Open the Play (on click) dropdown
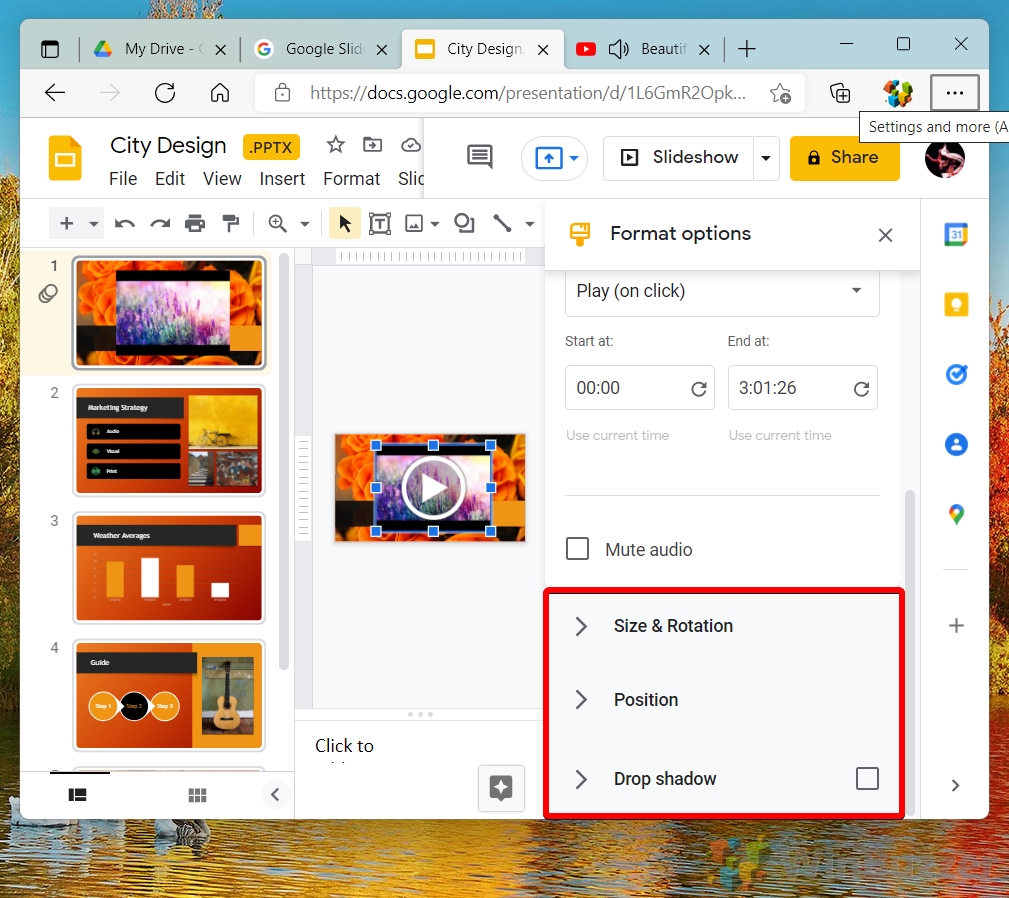The image size is (1009, 898). 721,291
